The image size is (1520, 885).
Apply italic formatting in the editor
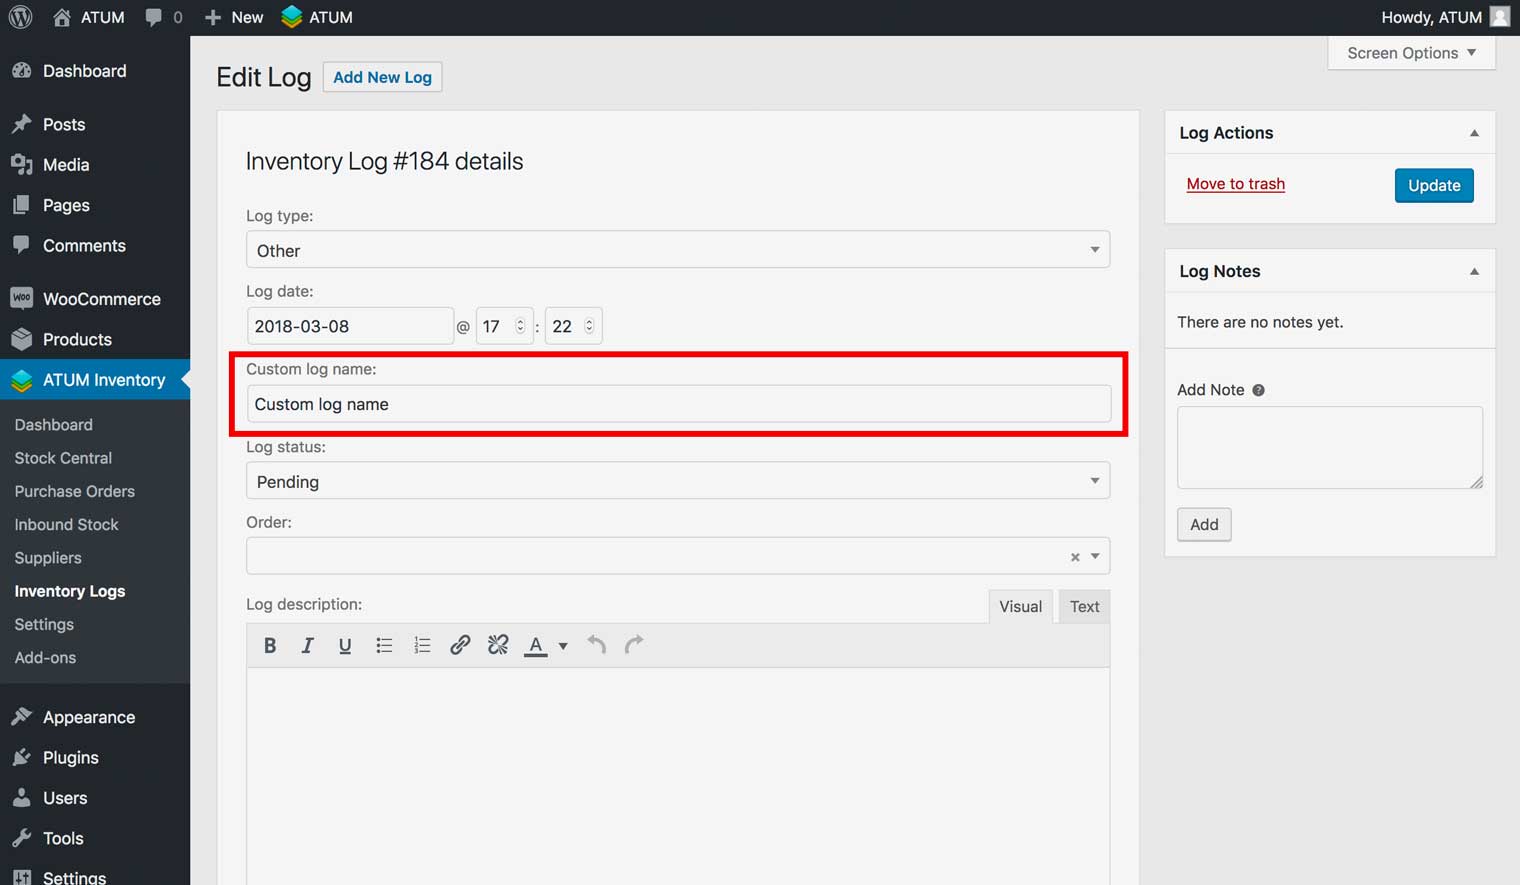coord(307,645)
